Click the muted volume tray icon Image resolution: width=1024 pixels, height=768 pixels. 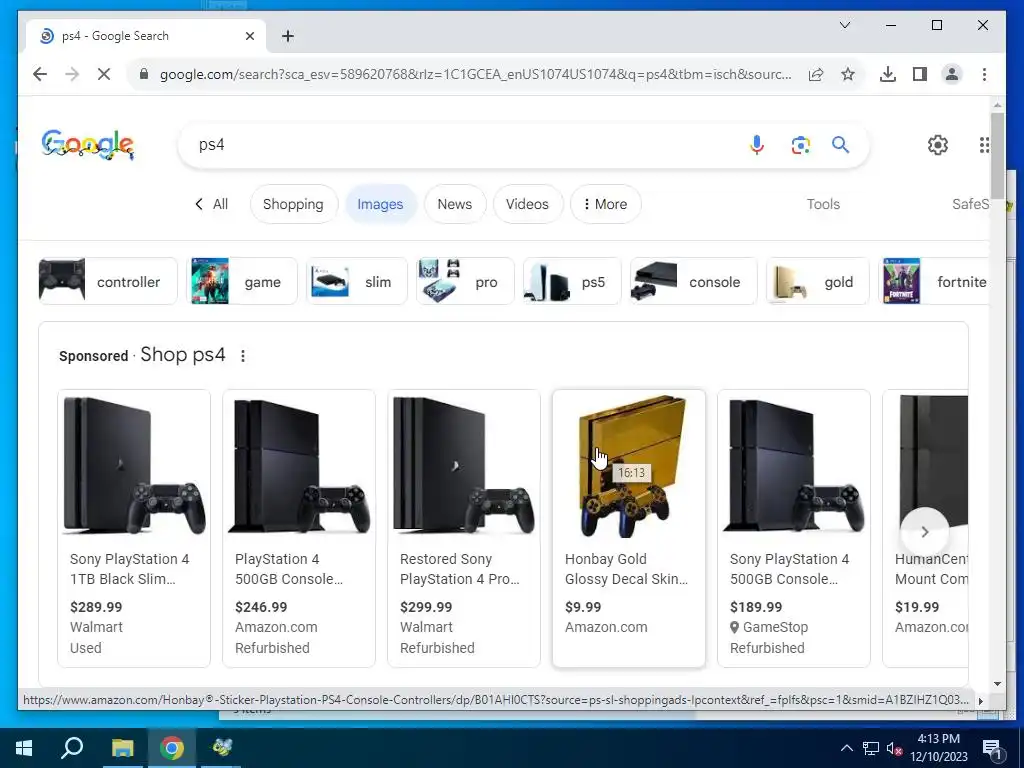coord(895,748)
